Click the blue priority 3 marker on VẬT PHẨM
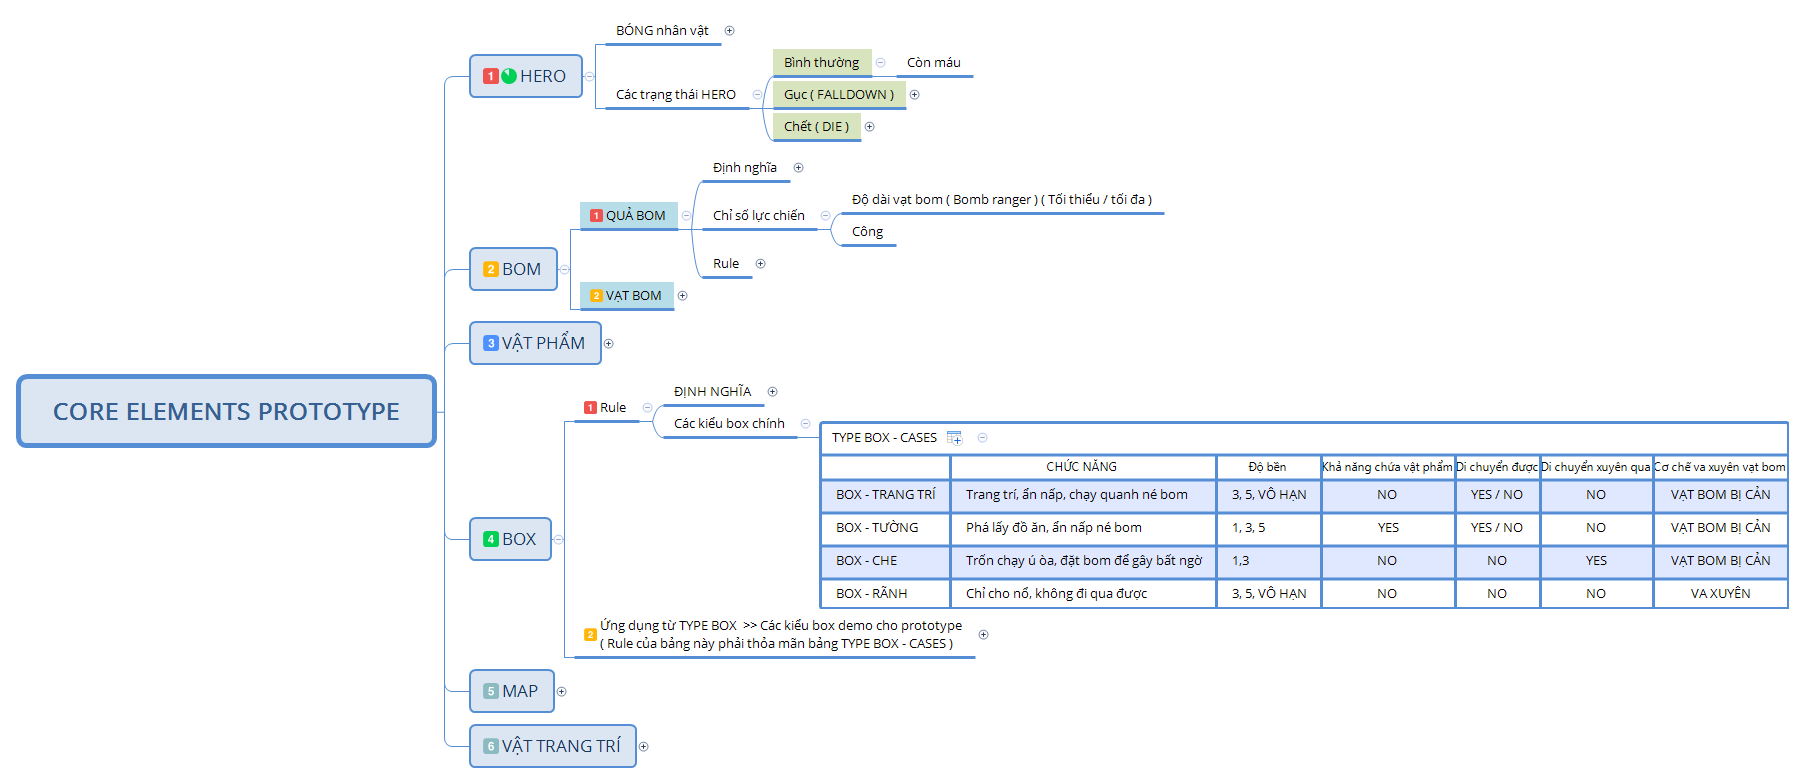The image size is (1804, 784). pyautogui.click(x=490, y=343)
